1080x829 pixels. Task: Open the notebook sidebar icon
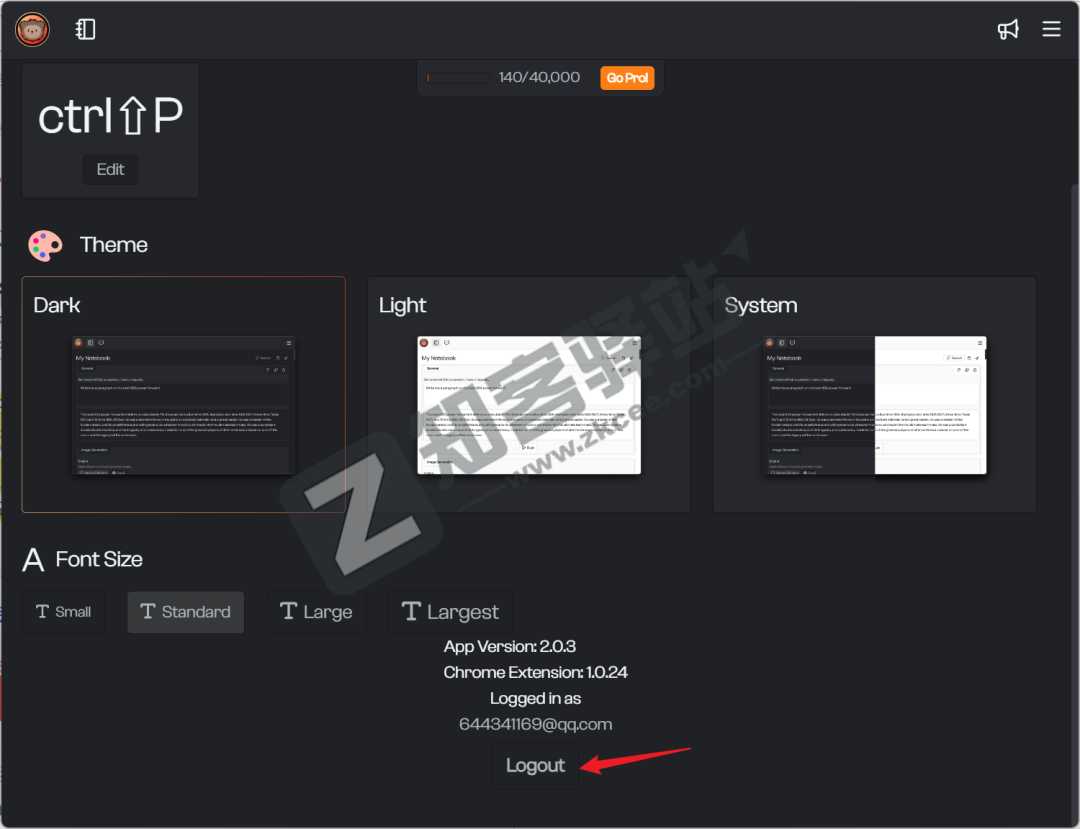[86, 30]
